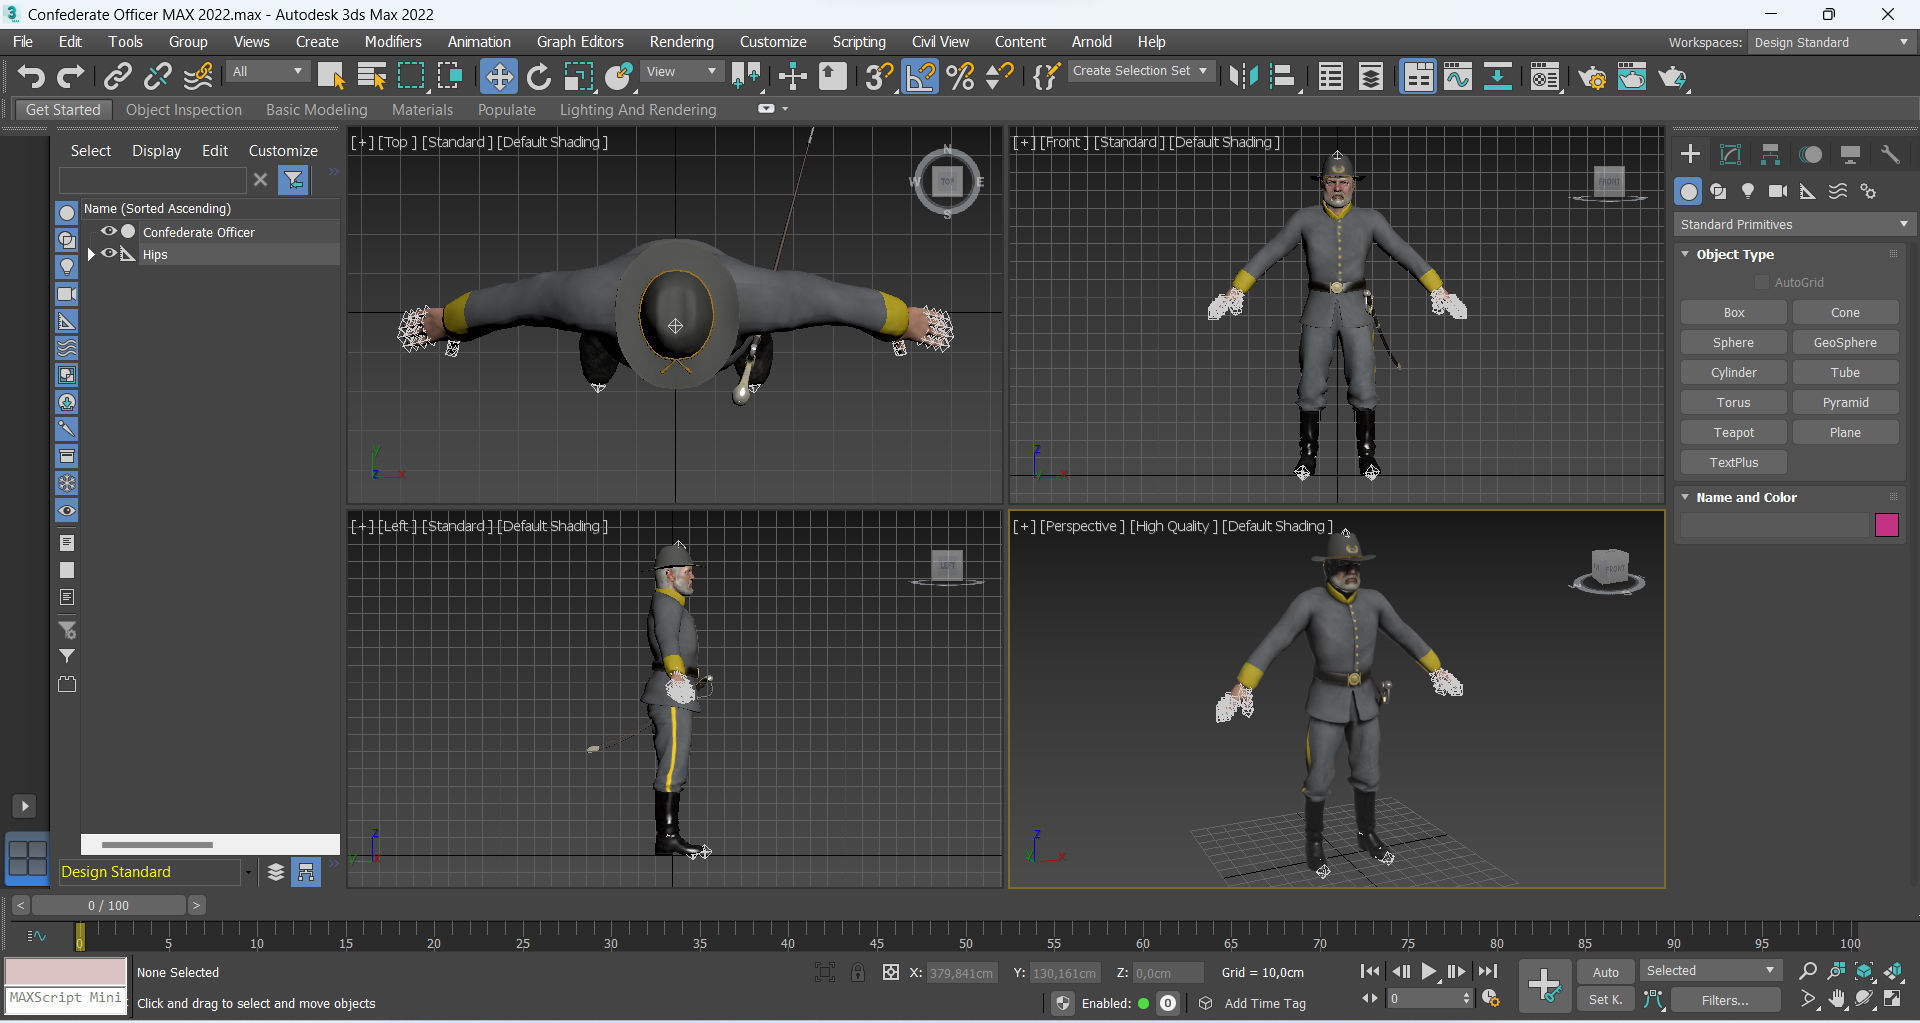Open the Motion command panel tab
The image size is (1920, 1023).
[1810, 154]
